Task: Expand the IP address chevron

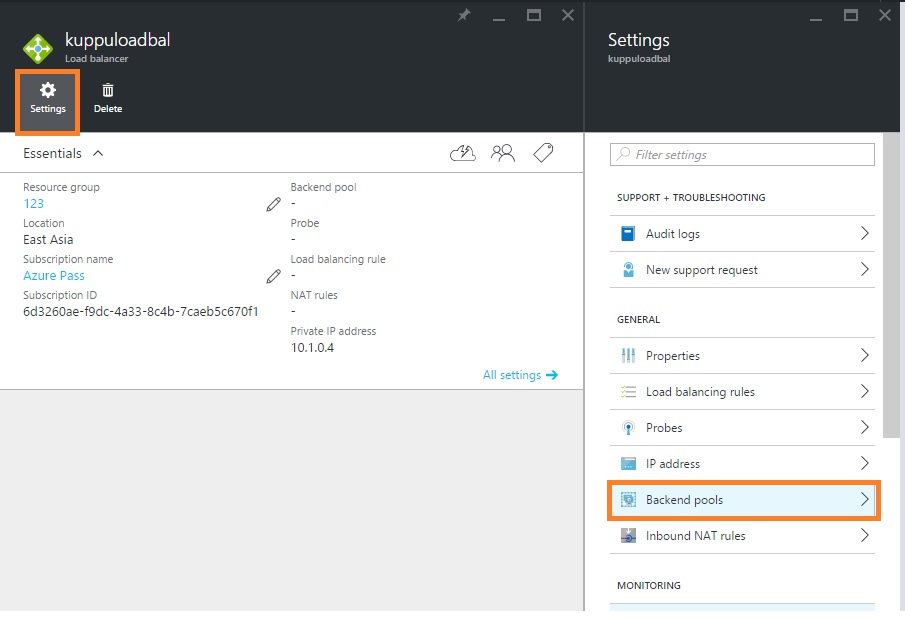Action: click(865, 464)
